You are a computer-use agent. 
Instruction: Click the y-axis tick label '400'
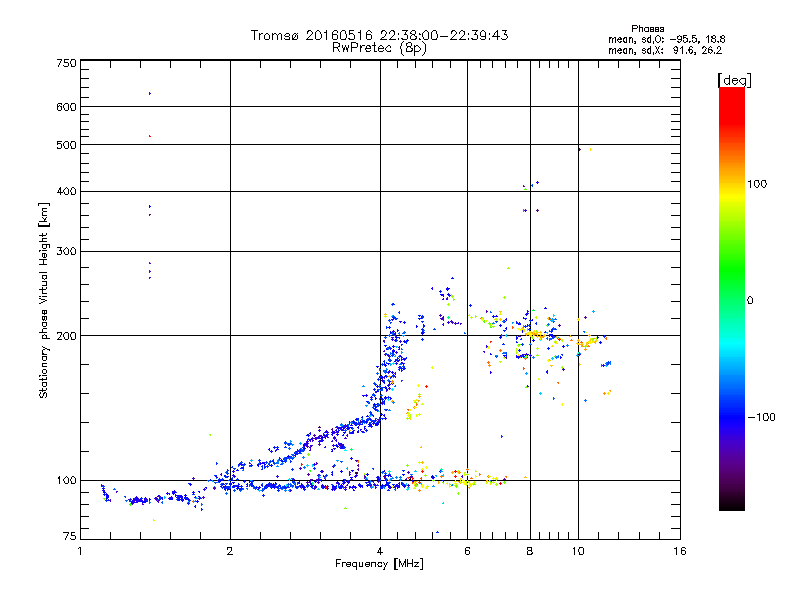click(x=66, y=192)
